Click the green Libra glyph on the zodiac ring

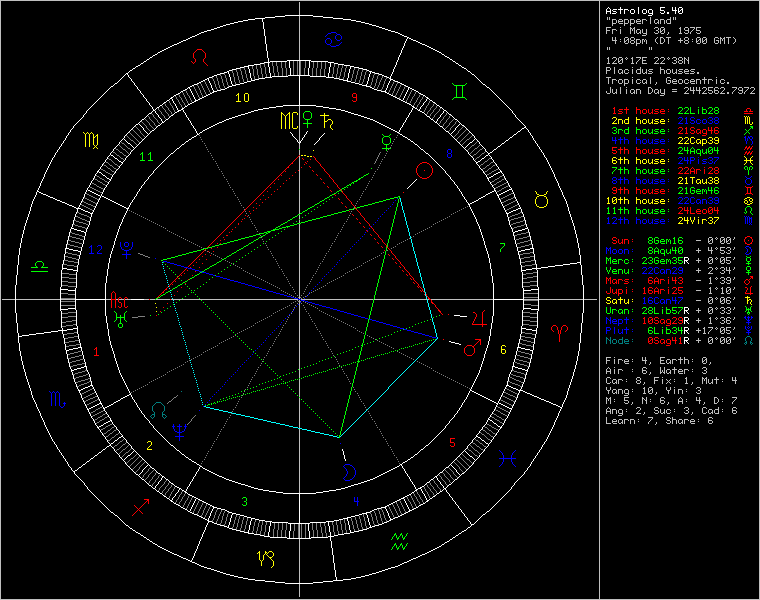pyautogui.click(x=39, y=267)
